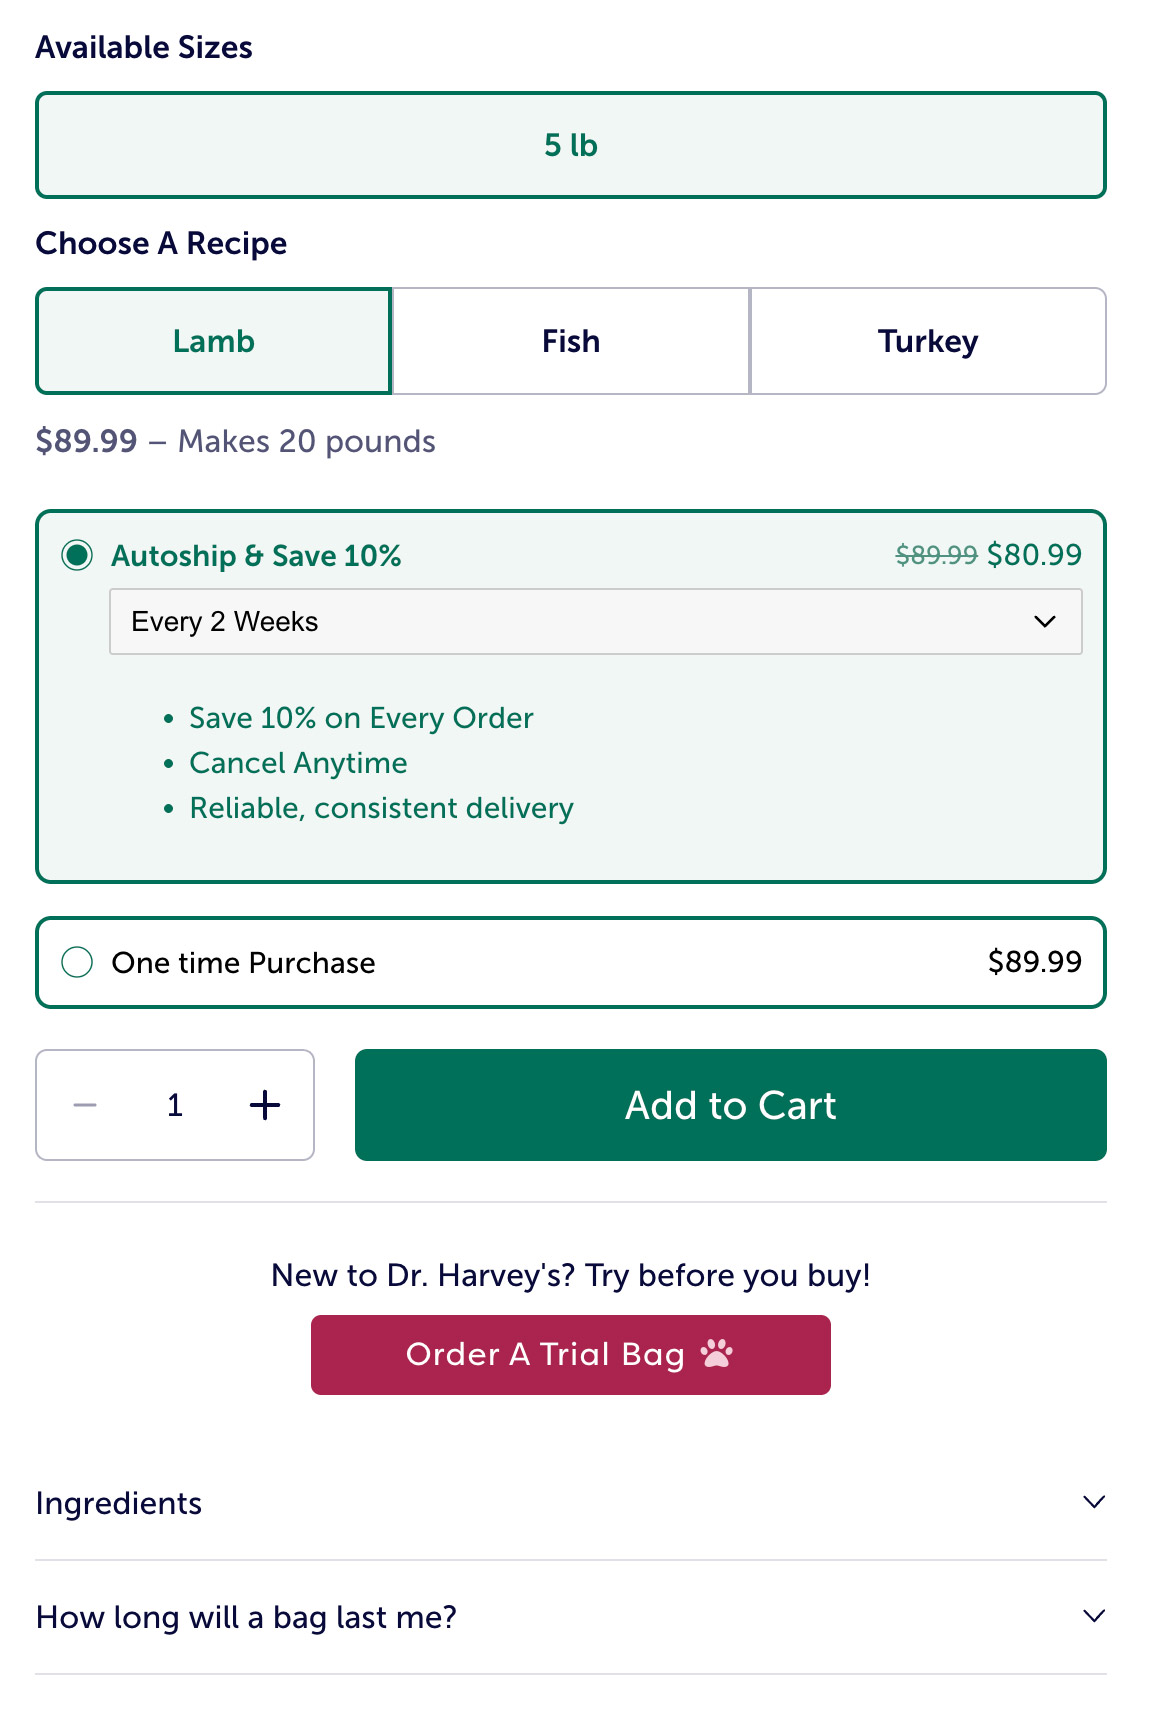Viewport: 1154px width, 1720px height.
Task: Choose the Turkey recipe
Action: click(x=928, y=341)
